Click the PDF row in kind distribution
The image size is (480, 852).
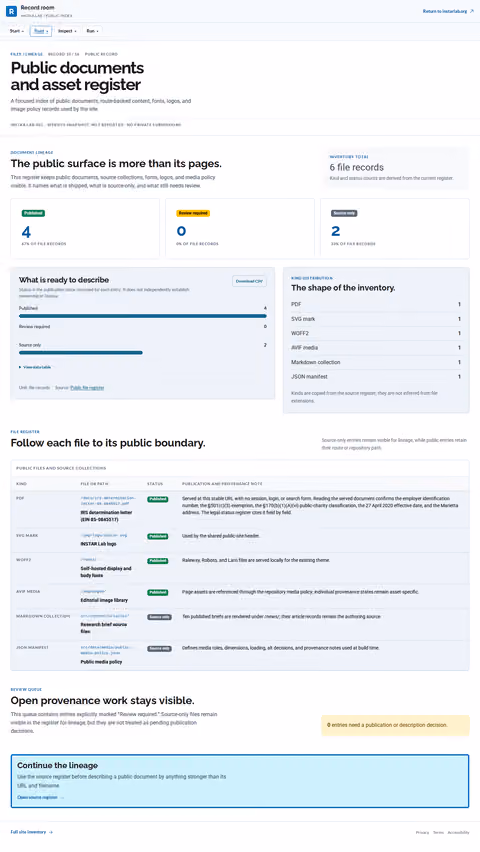(x=376, y=304)
